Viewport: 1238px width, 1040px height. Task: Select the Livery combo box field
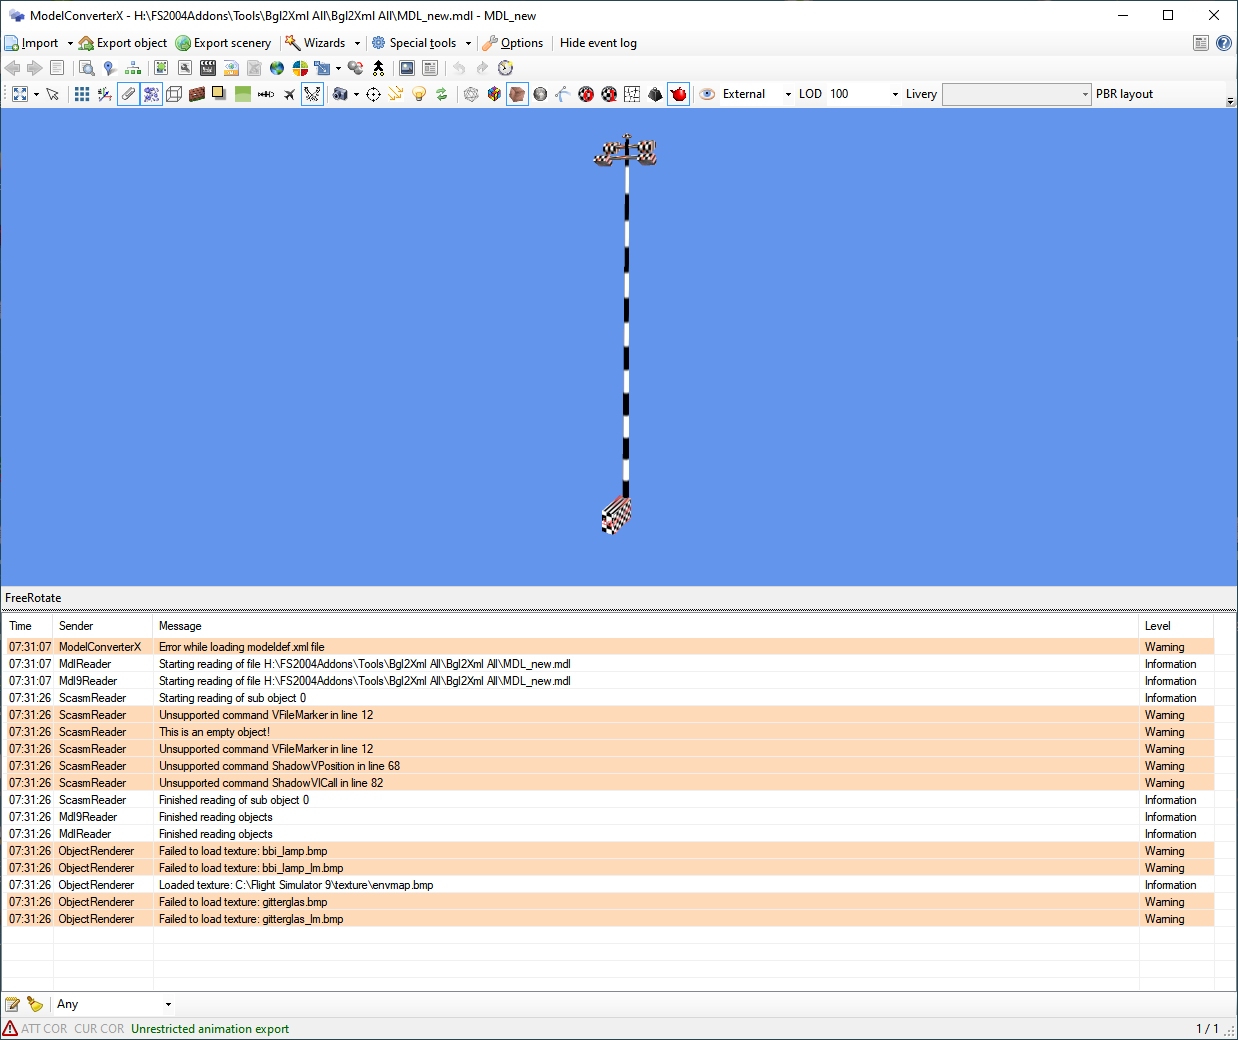tap(1015, 94)
